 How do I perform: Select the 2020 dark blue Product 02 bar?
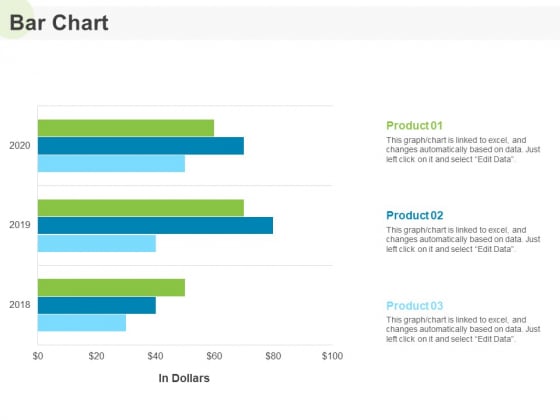(x=141, y=146)
